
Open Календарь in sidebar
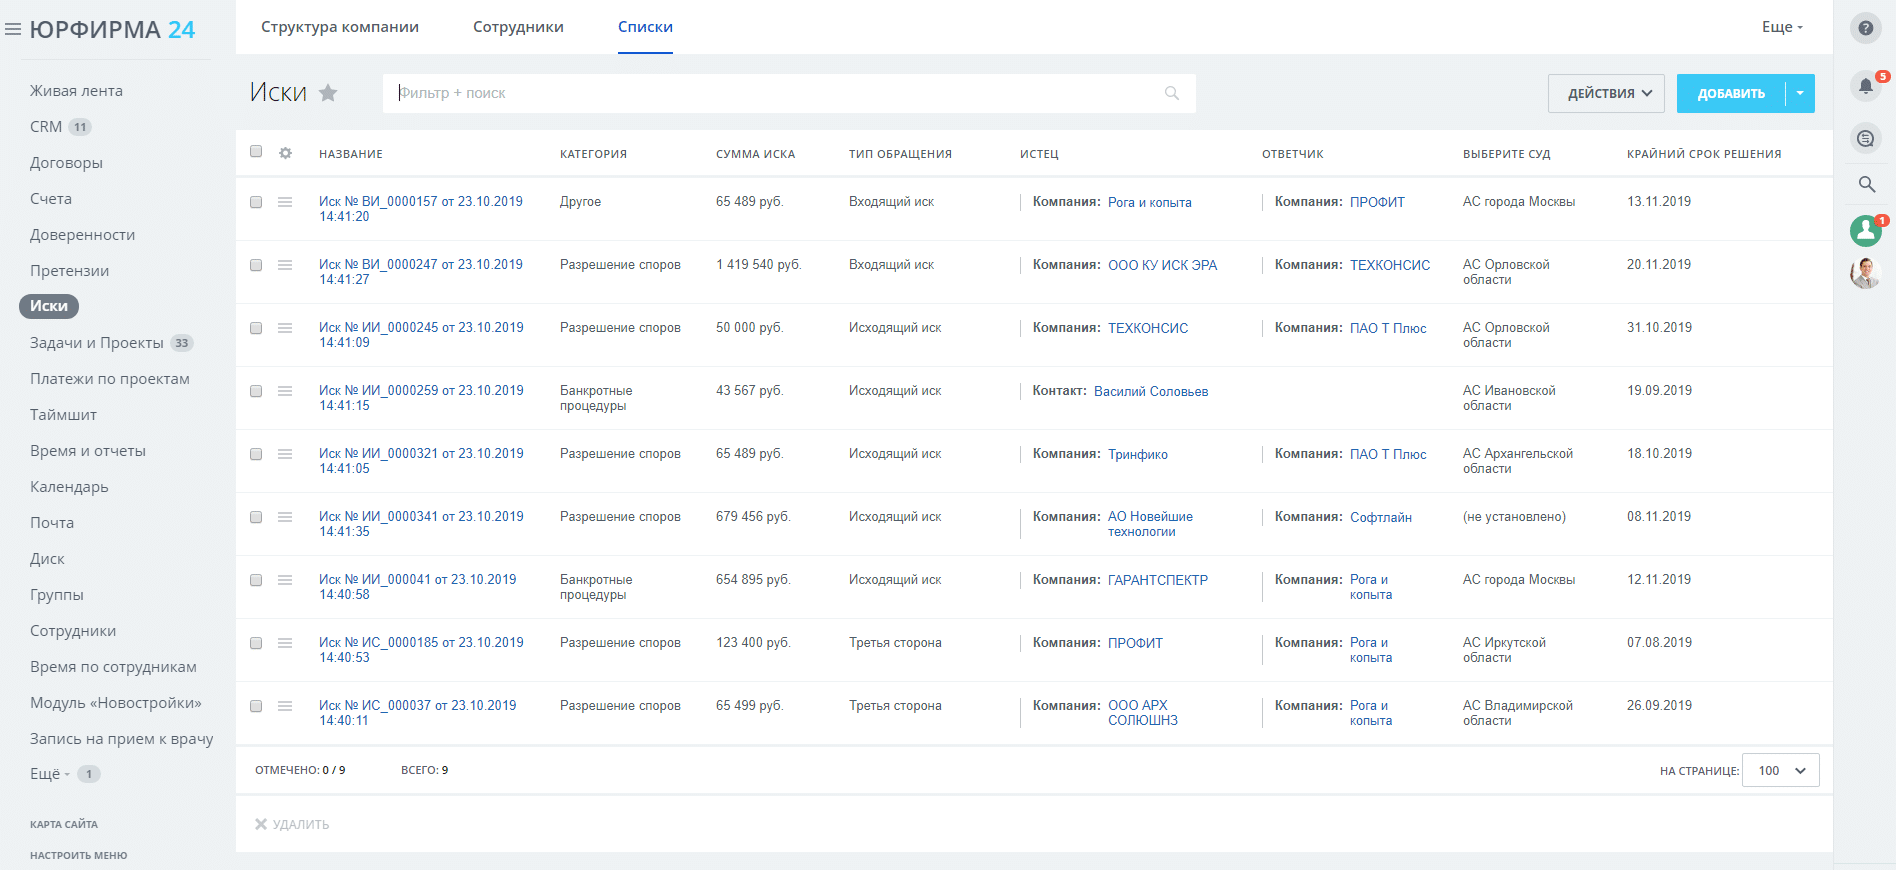click(69, 487)
